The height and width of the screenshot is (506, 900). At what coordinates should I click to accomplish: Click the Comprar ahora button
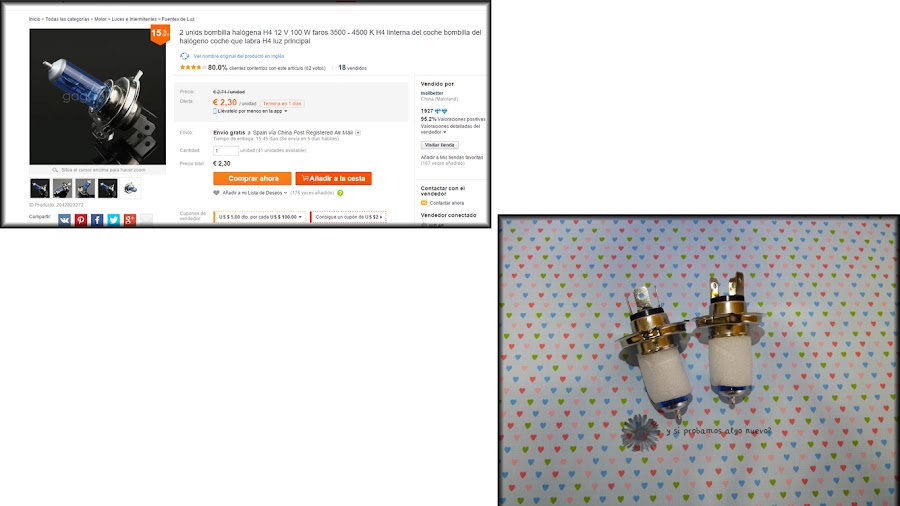pyautogui.click(x=253, y=178)
